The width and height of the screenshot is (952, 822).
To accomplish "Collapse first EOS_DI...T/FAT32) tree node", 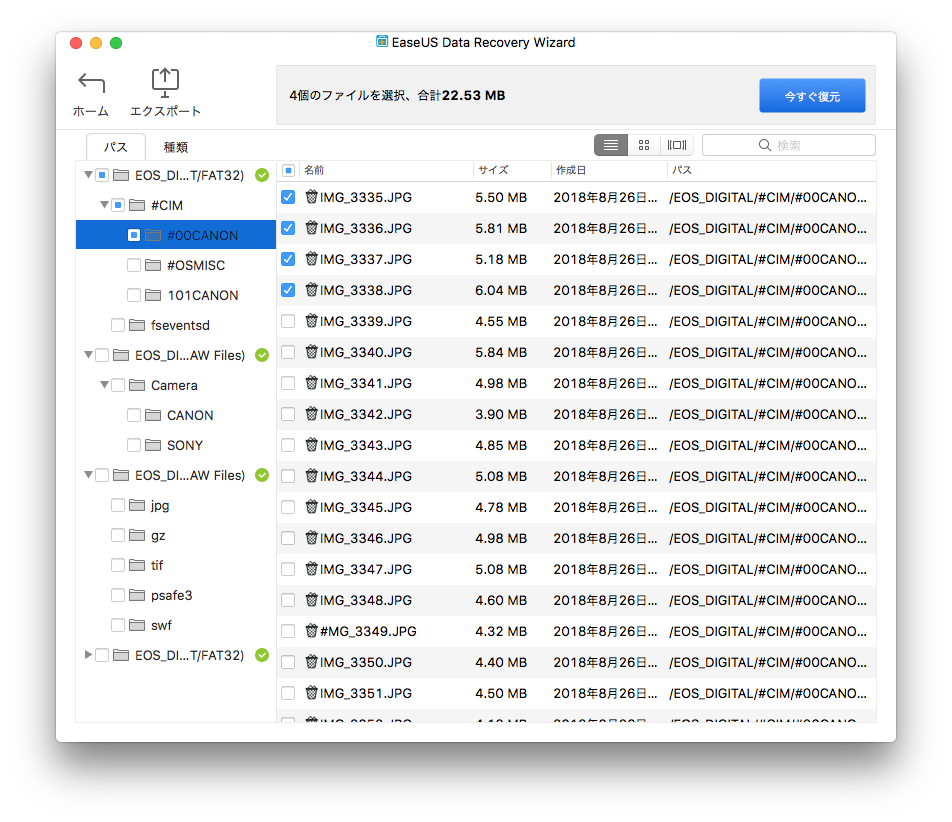I will [89, 175].
